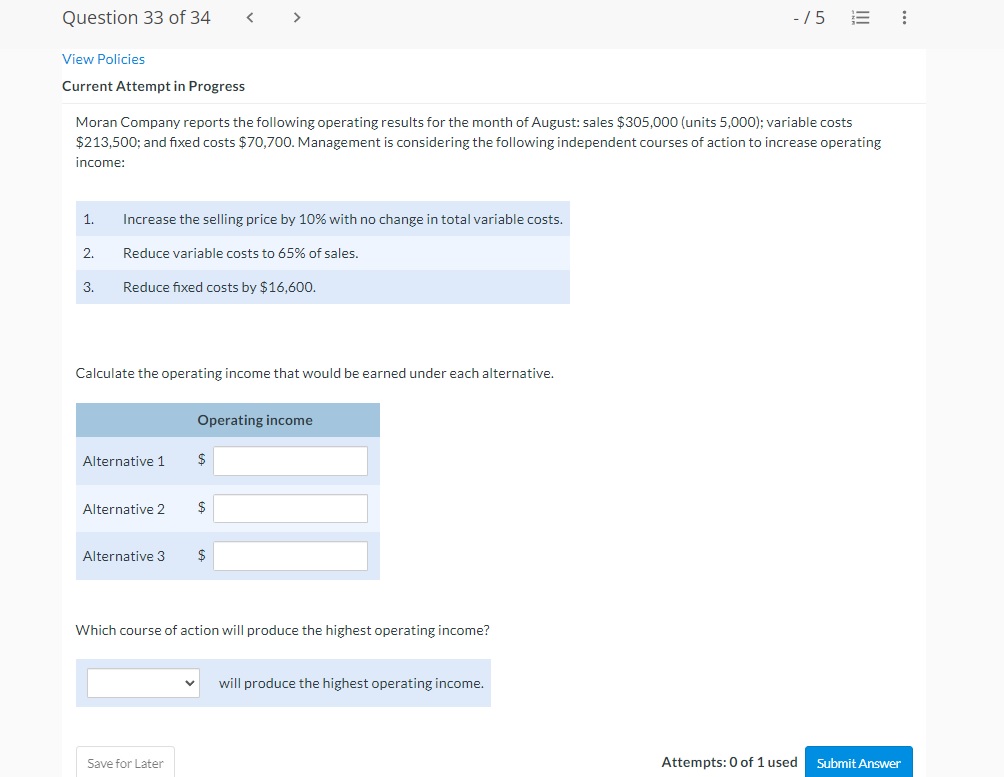Click the Current Attempt in Progress label

point(153,86)
